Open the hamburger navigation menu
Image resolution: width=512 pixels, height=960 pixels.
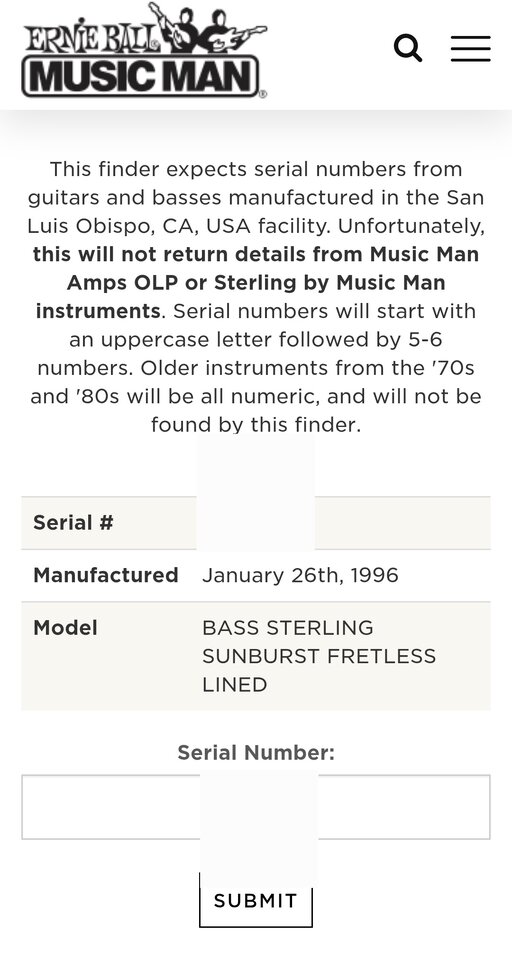pyautogui.click(x=470, y=48)
